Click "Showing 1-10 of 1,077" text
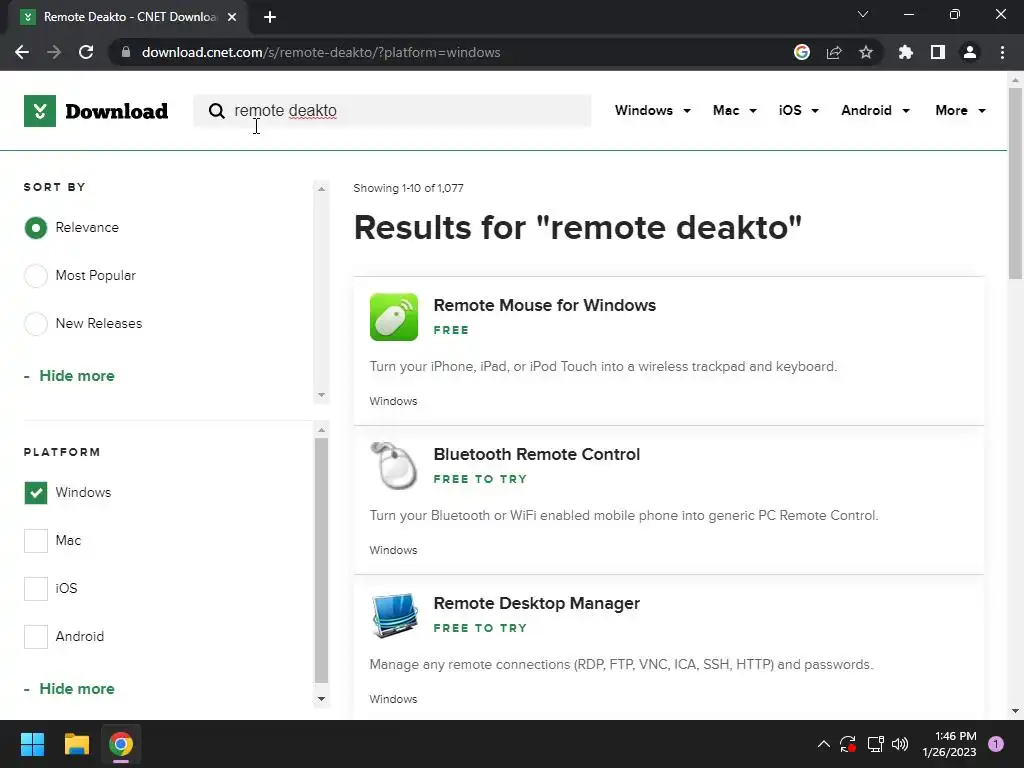This screenshot has width=1024, height=768. click(408, 188)
